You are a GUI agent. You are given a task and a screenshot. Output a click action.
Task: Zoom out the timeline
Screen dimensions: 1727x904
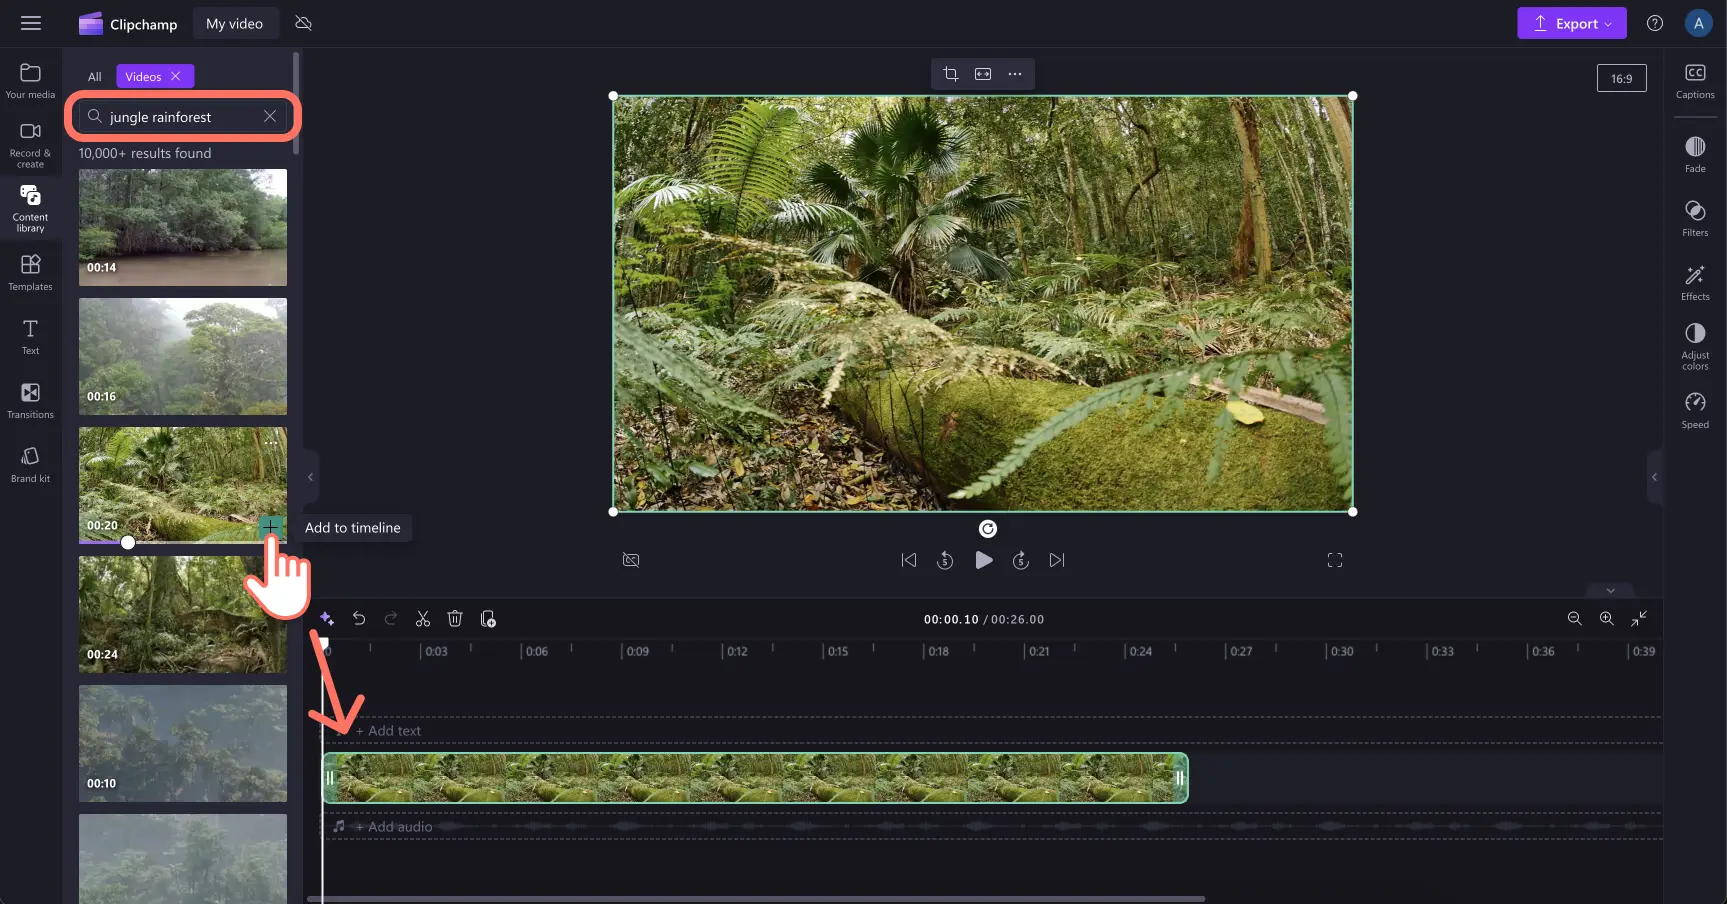tap(1574, 619)
